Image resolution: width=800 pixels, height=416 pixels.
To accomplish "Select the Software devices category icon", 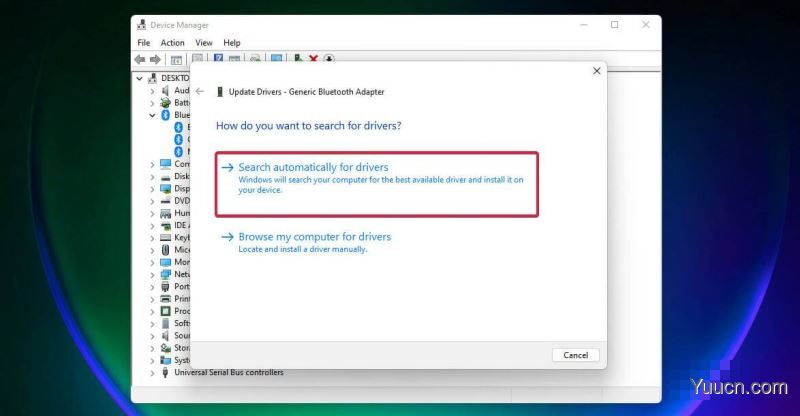I will (165, 323).
